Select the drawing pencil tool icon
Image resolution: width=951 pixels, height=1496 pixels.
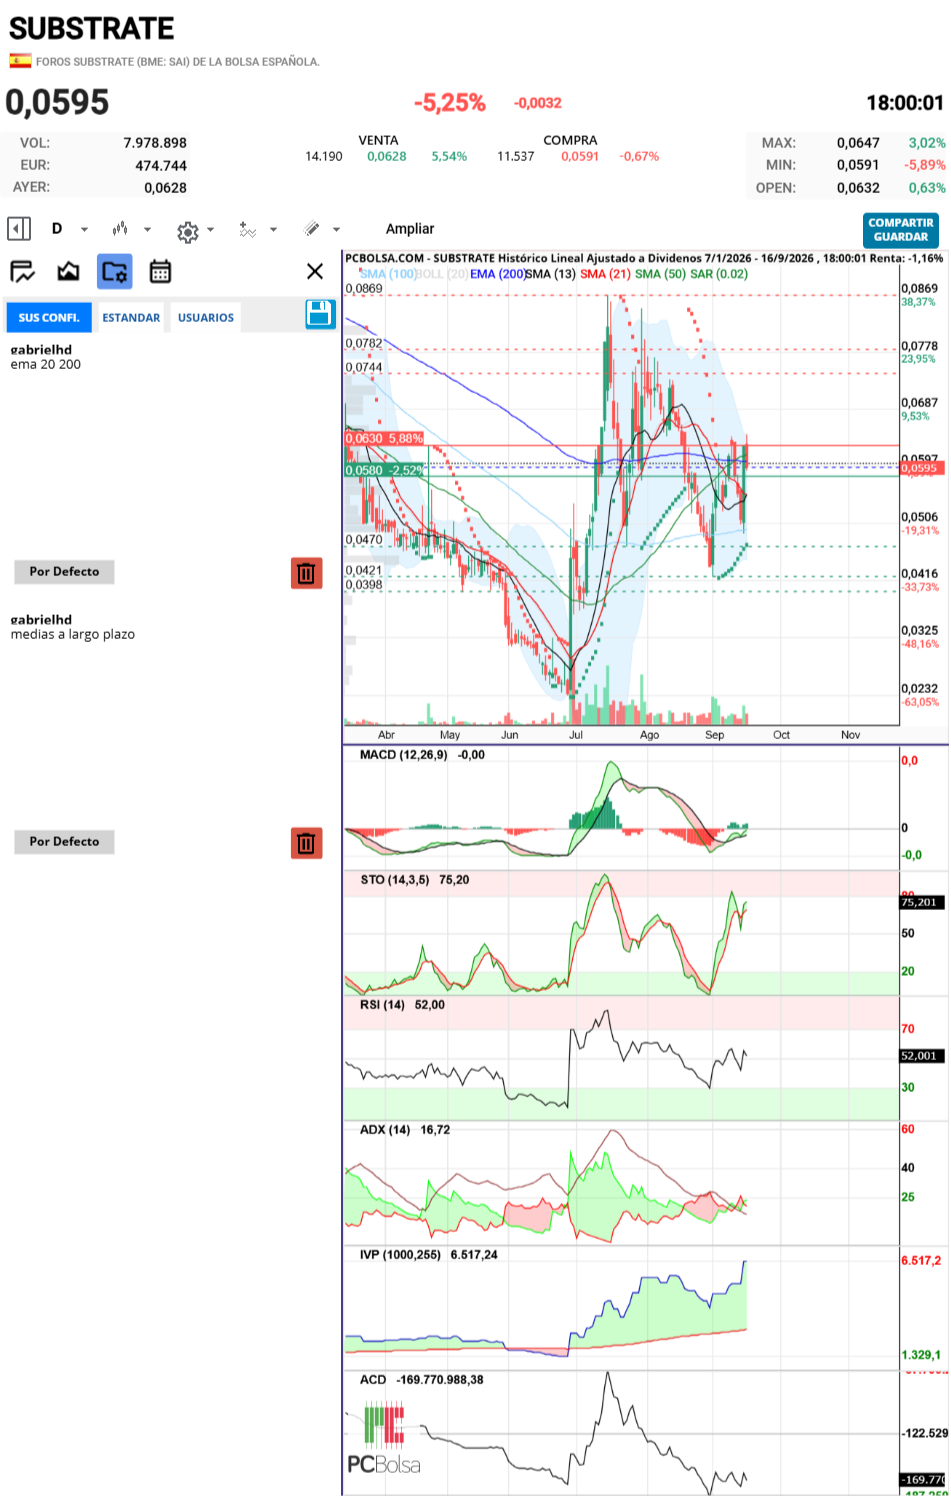[x=312, y=229]
